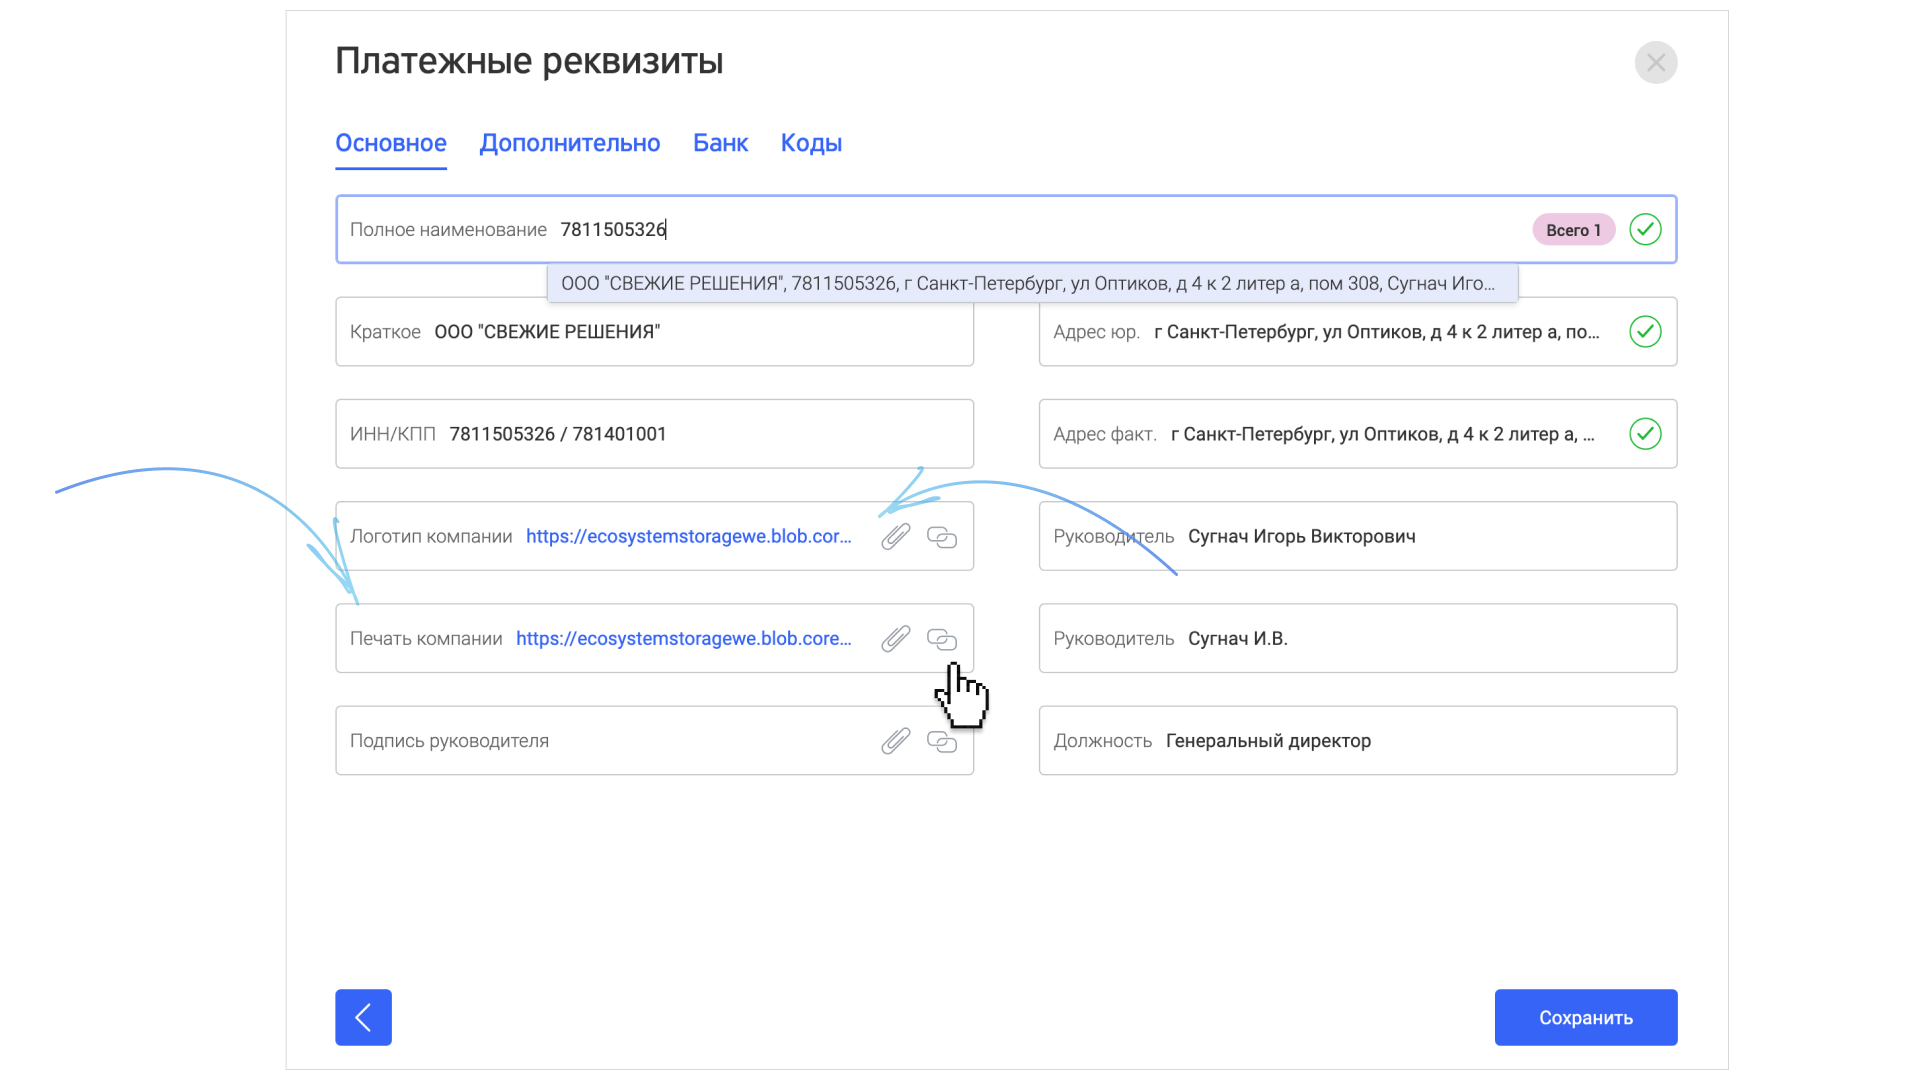Click the blue back arrow button

pyautogui.click(x=363, y=1017)
